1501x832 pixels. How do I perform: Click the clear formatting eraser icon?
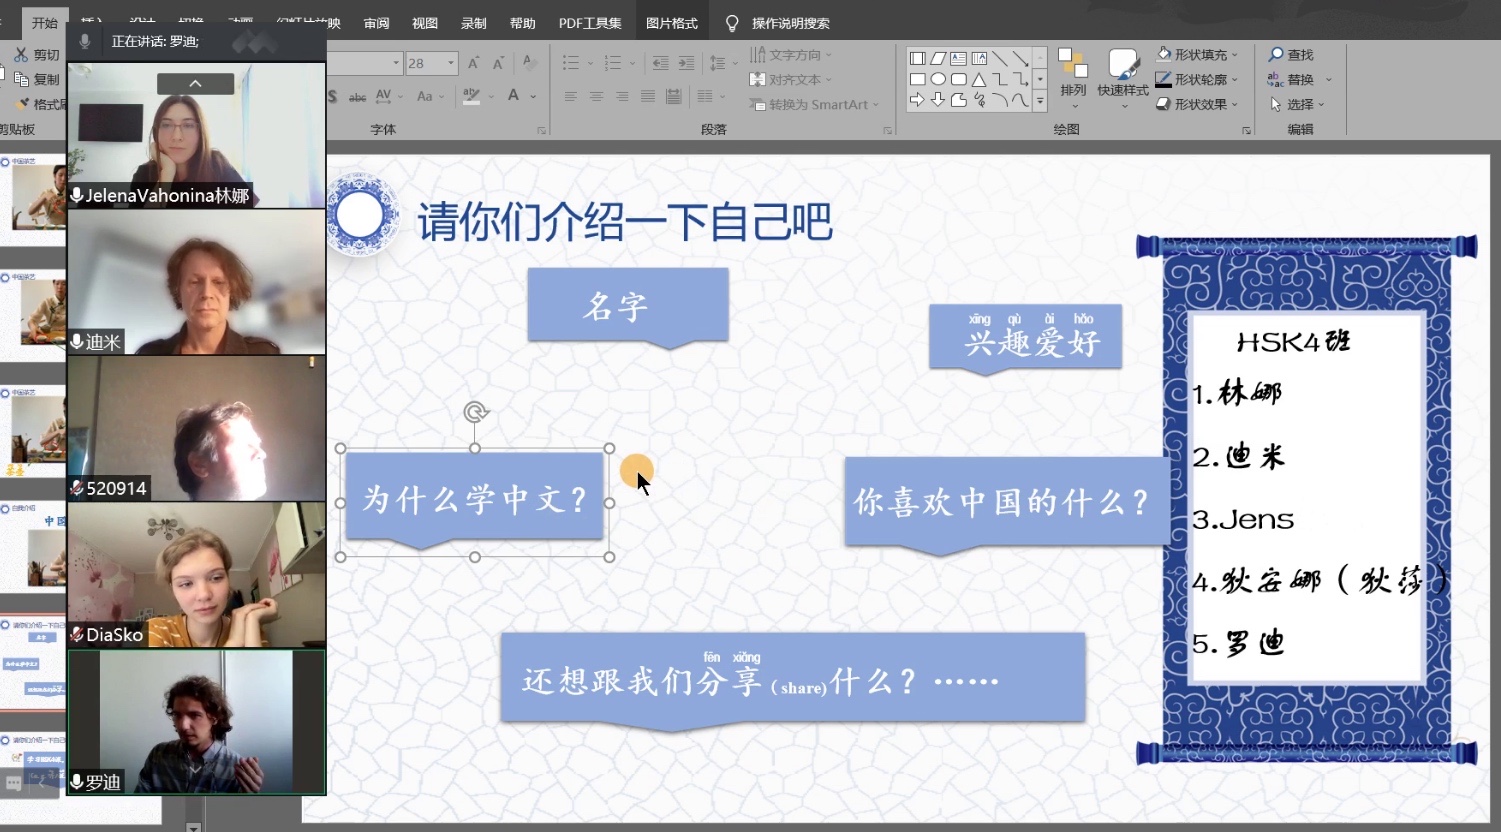[529, 63]
